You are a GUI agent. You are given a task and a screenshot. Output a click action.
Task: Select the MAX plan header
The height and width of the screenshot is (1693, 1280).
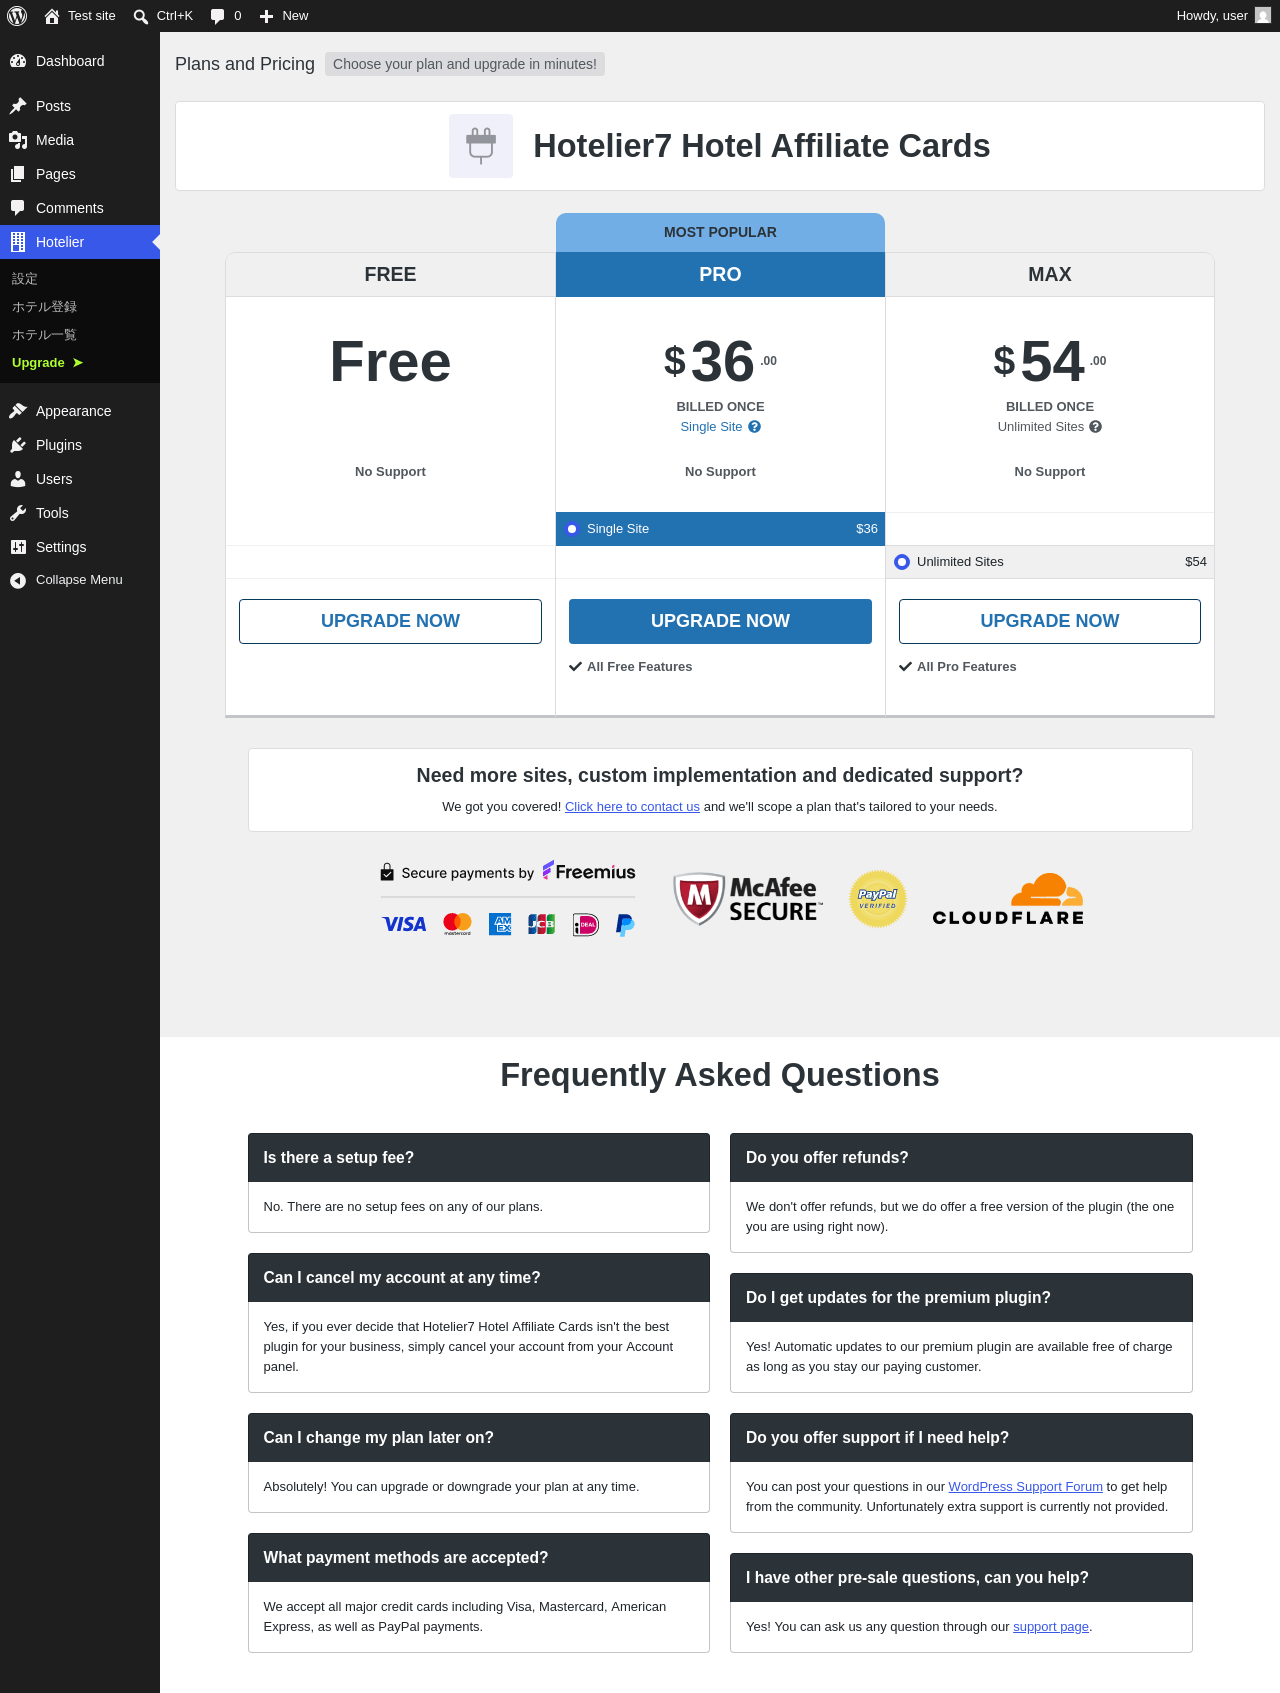pos(1050,275)
